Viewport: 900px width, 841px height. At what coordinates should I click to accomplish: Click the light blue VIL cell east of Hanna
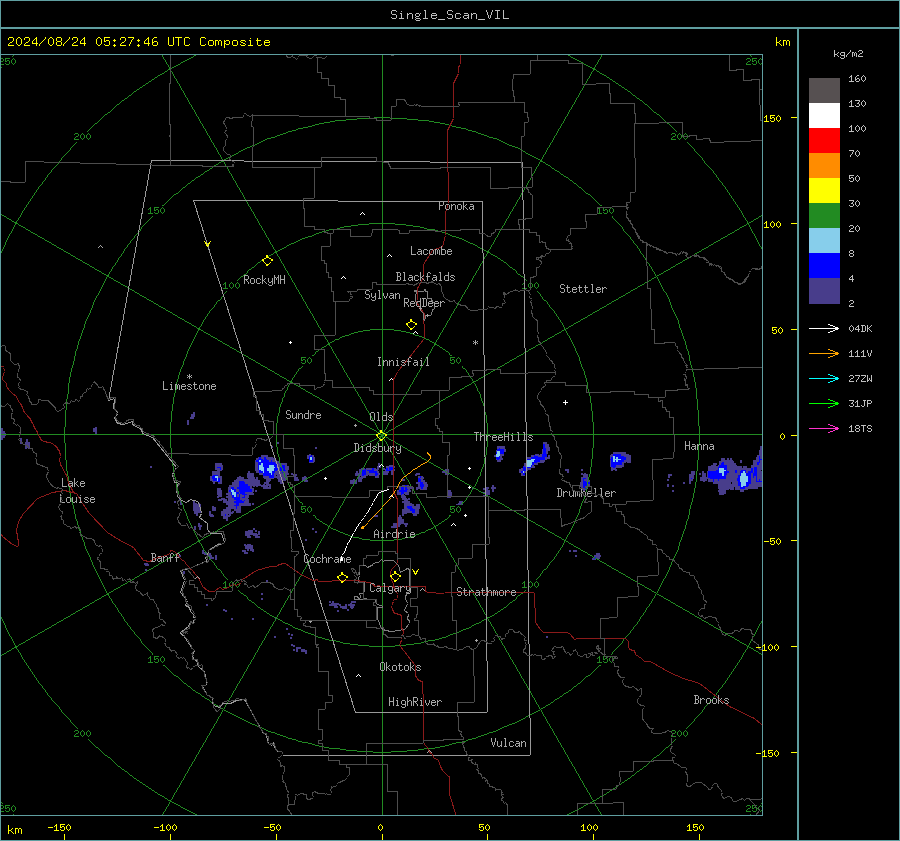click(744, 478)
